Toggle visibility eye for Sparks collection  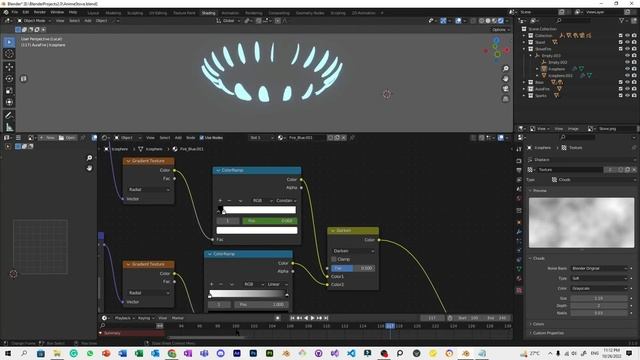pos(627,96)
